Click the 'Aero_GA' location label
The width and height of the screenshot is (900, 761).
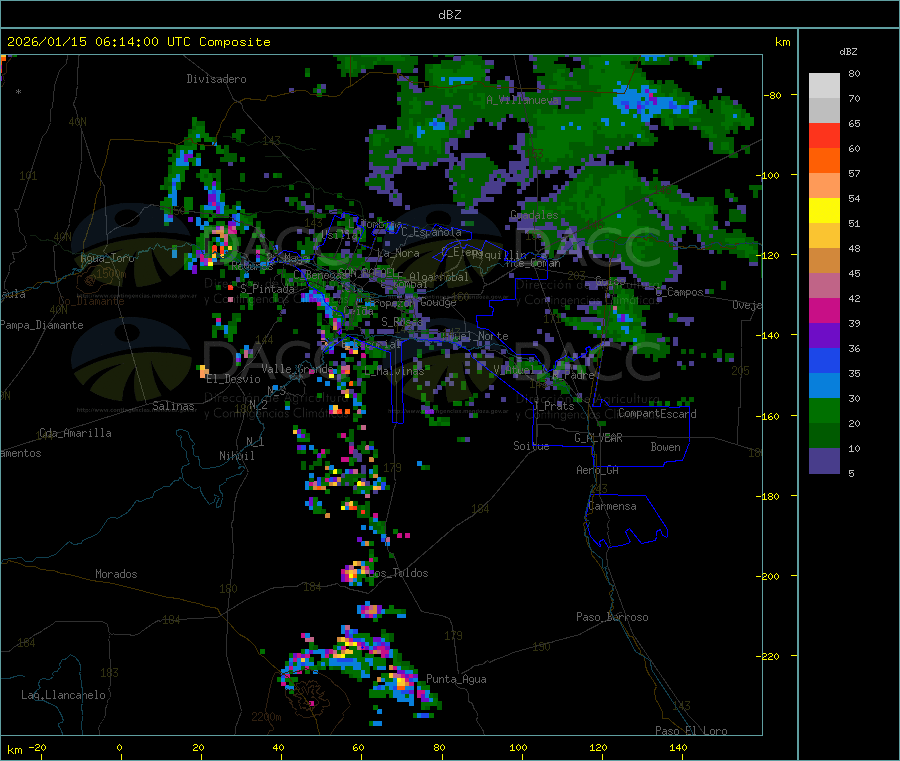point(598,471)
